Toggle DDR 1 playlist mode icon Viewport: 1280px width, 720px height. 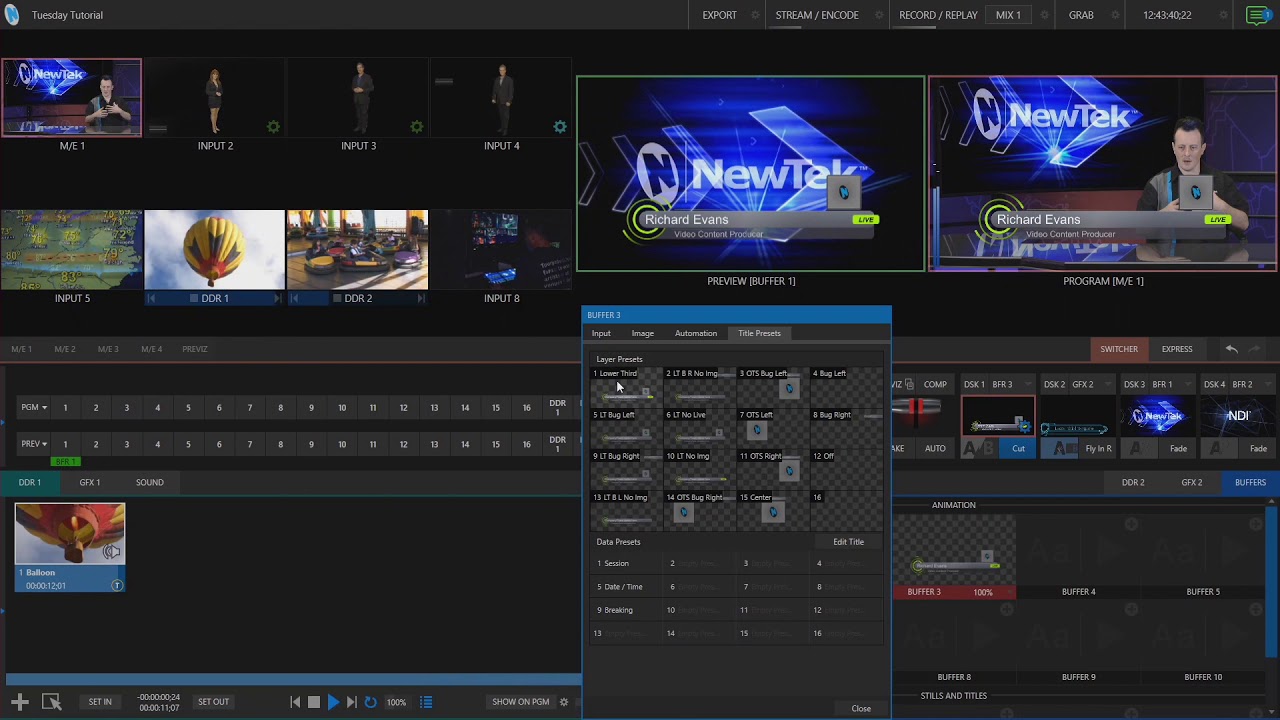[426, 702]
